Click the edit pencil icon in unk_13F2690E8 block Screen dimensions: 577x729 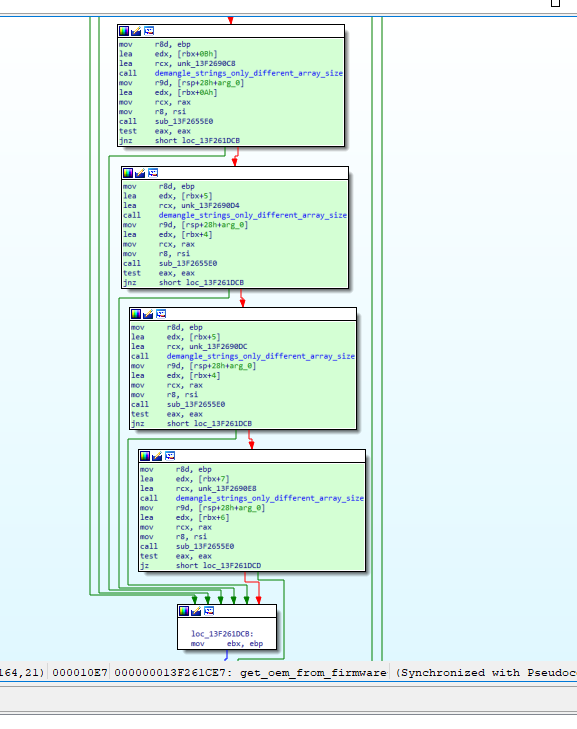(x=157, y=456)
